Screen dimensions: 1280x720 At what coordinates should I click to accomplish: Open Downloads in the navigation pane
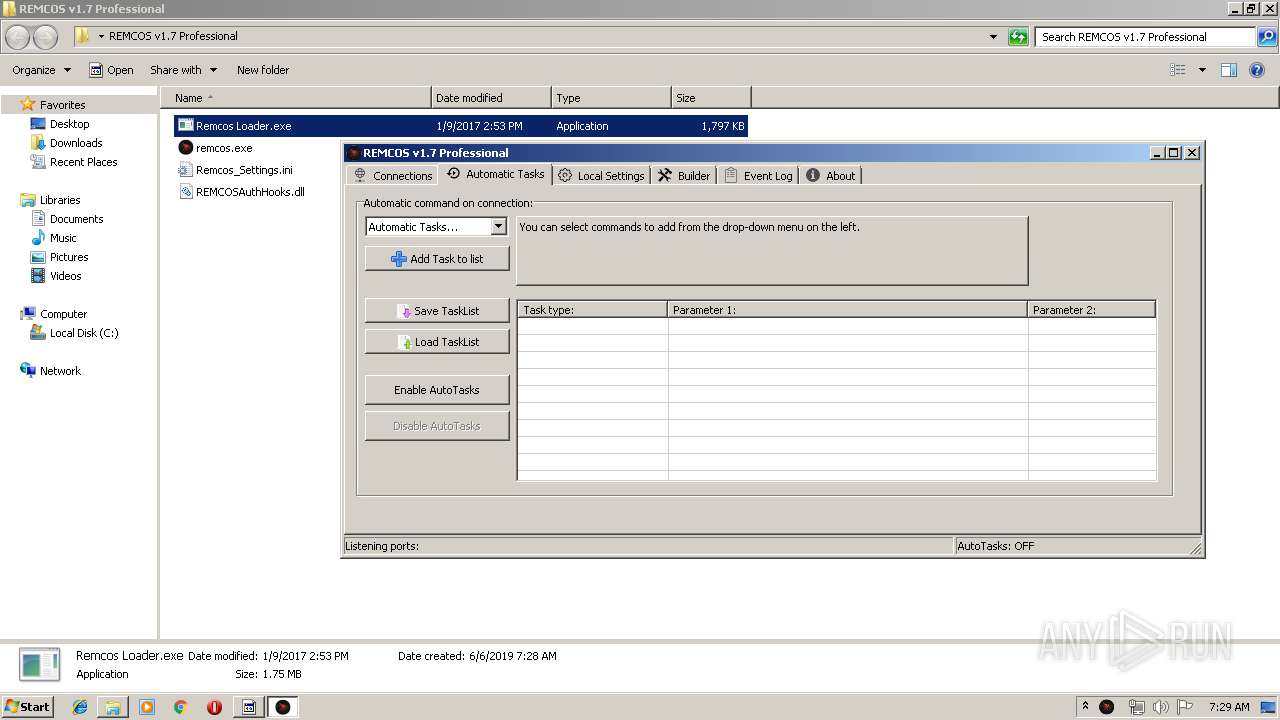coord(76,143)
